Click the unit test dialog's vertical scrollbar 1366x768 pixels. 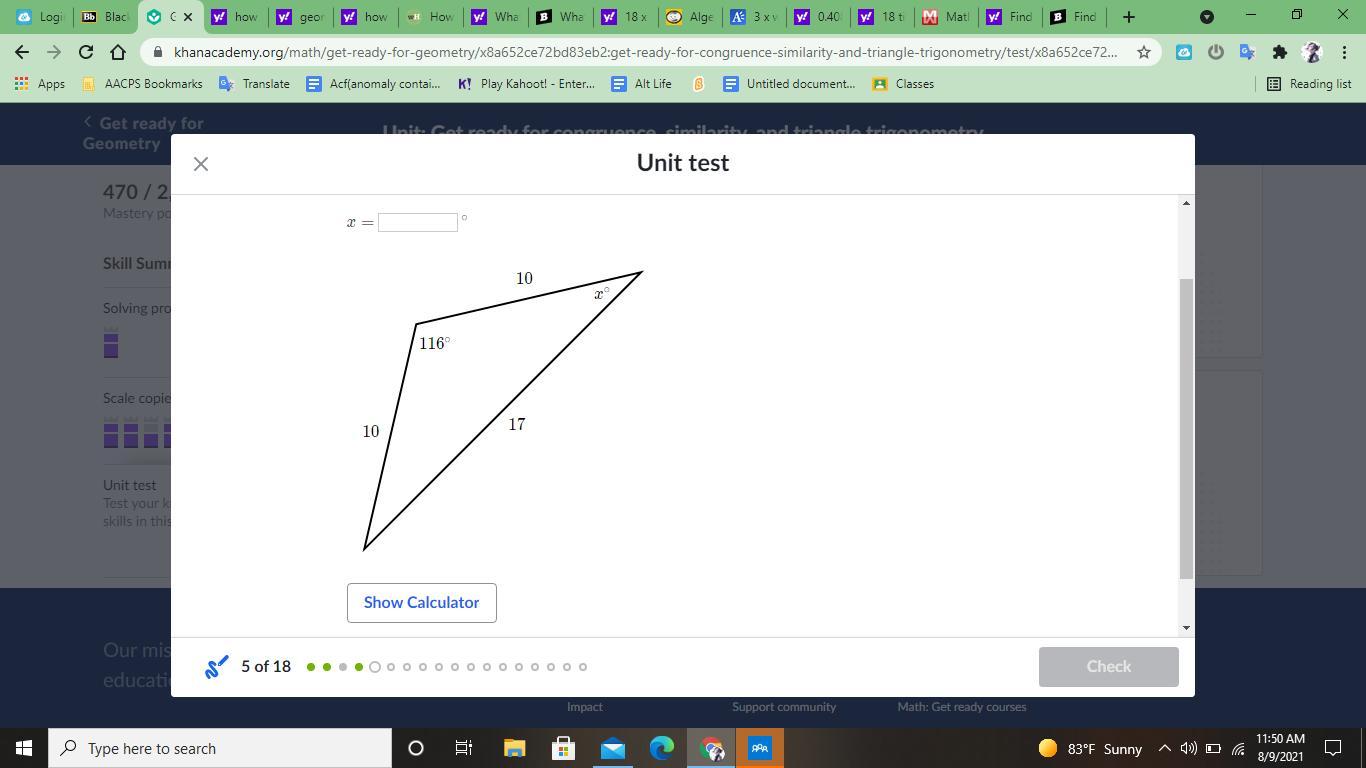[1187, 428]
